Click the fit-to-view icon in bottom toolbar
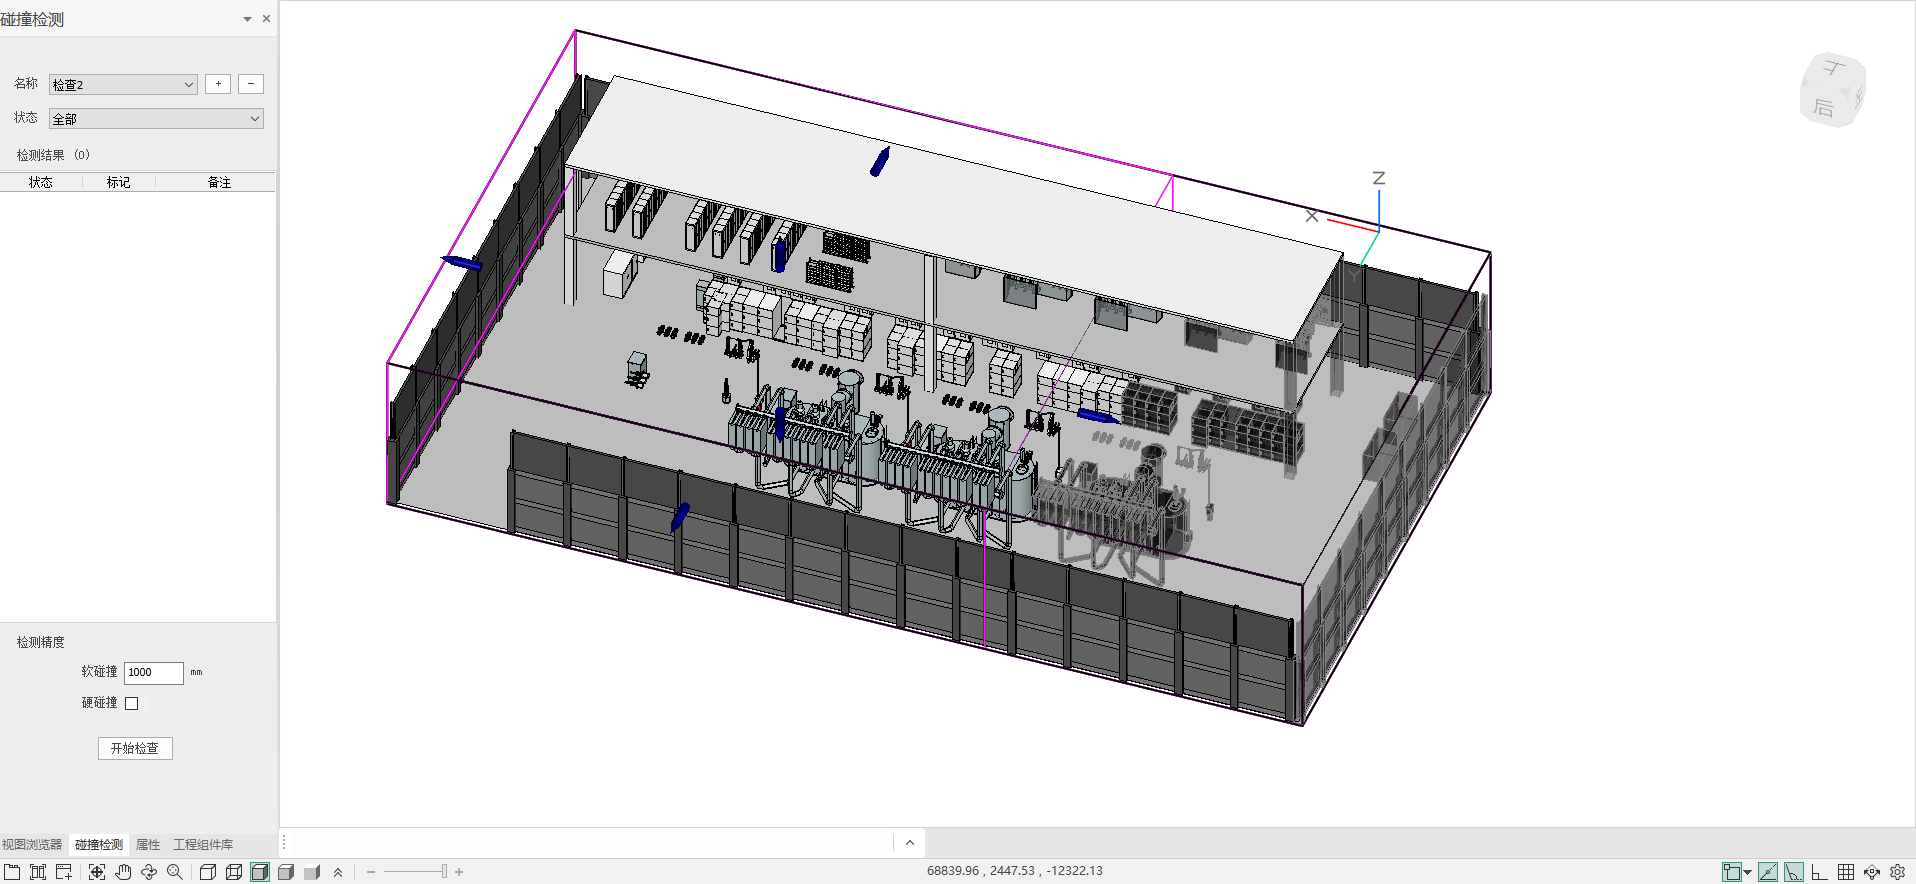The image size is (1916, 884). [x=97, y=872]
